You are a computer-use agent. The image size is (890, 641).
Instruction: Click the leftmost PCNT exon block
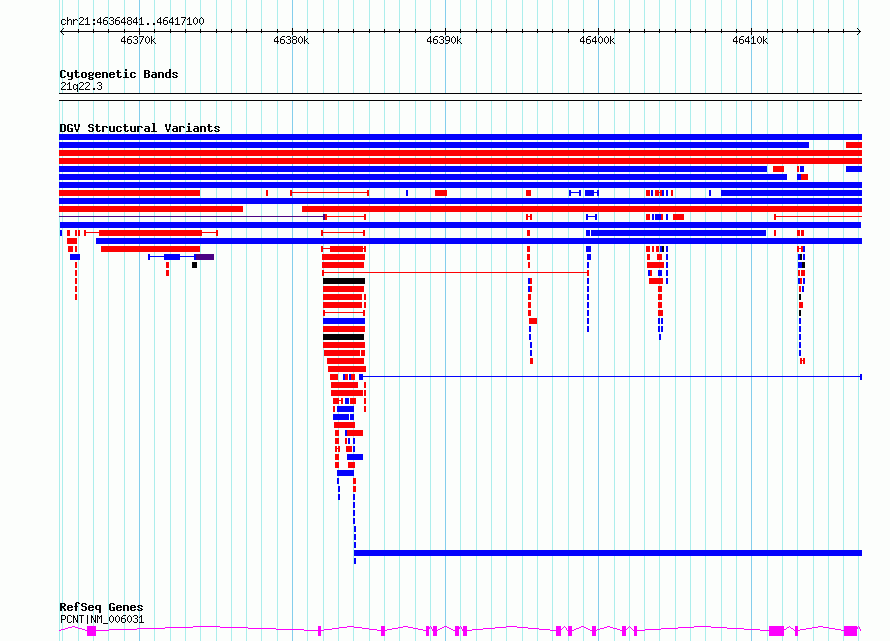(91, 631)
